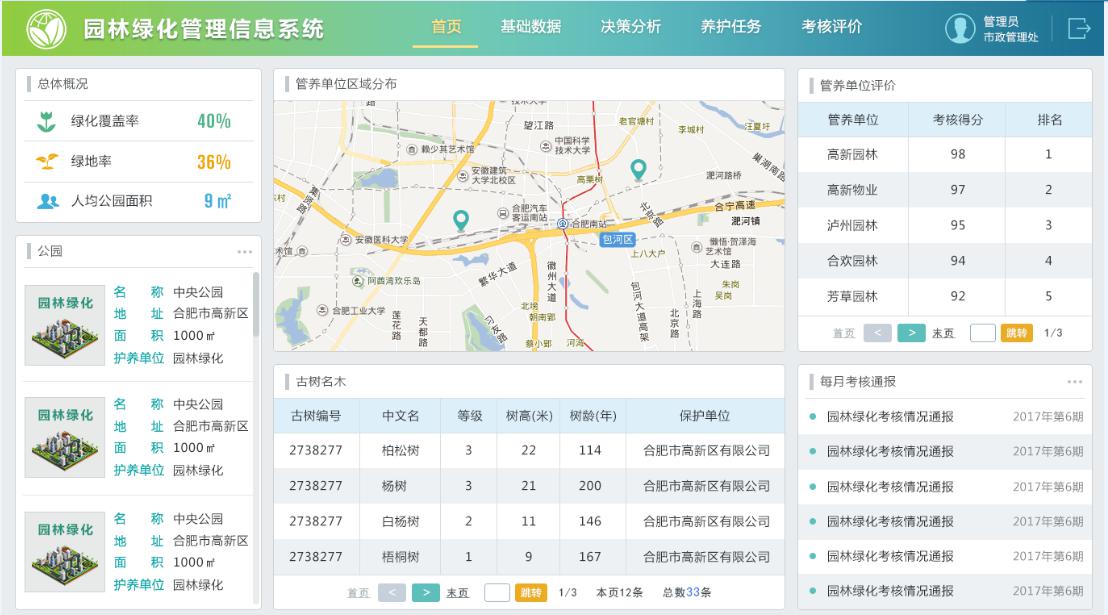Click next page arrow in 管养单位评价
This screenshot has height=615, width=1108.
(x=911, y=333)
